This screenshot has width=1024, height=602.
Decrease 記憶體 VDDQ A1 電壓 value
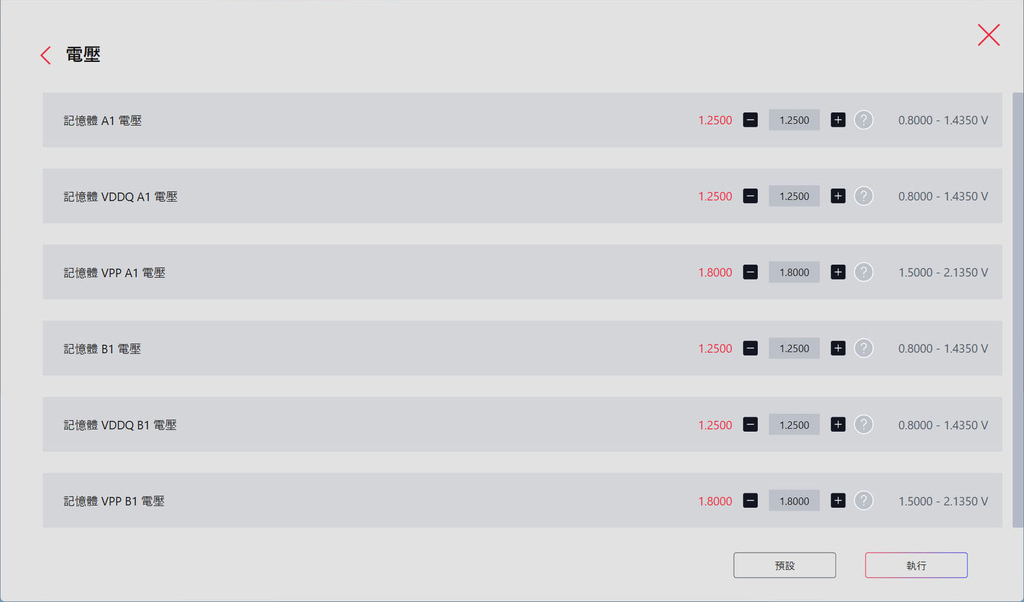coord(750,196)
